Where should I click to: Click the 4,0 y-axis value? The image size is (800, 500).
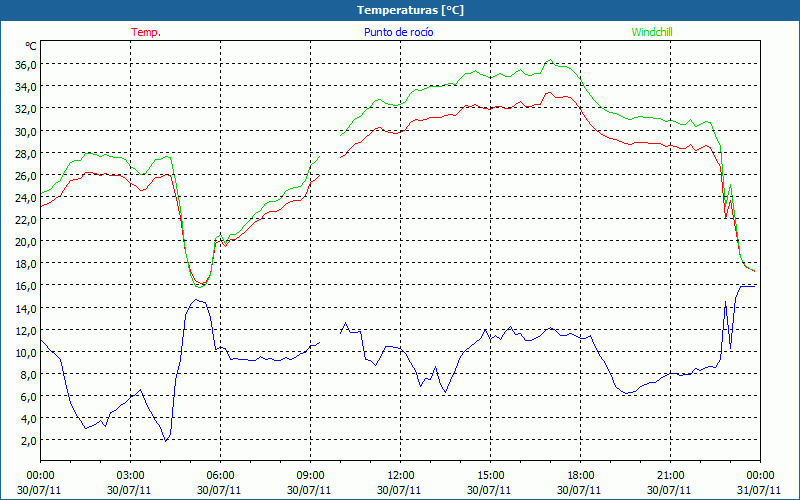click(x=29, y=418)
